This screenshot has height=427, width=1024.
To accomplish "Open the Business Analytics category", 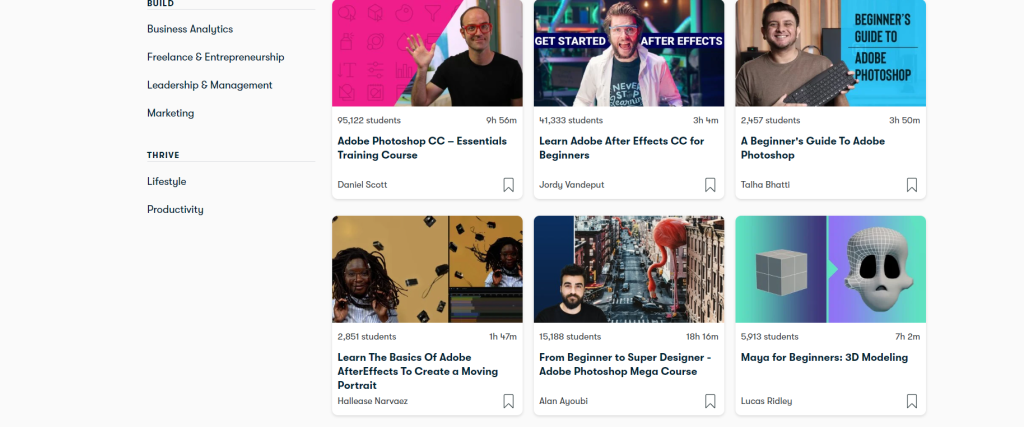I will (190, 29).
